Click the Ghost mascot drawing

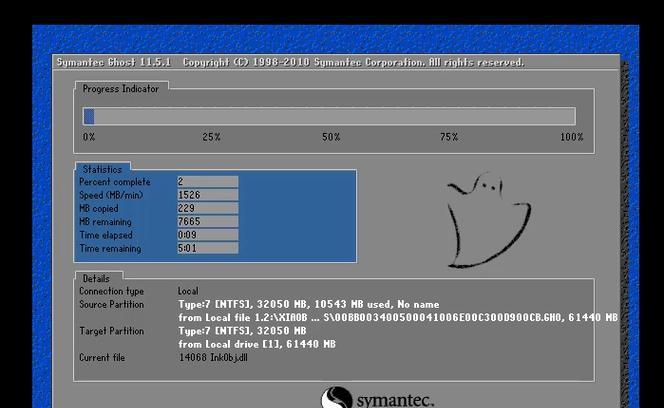coord(489,220)
